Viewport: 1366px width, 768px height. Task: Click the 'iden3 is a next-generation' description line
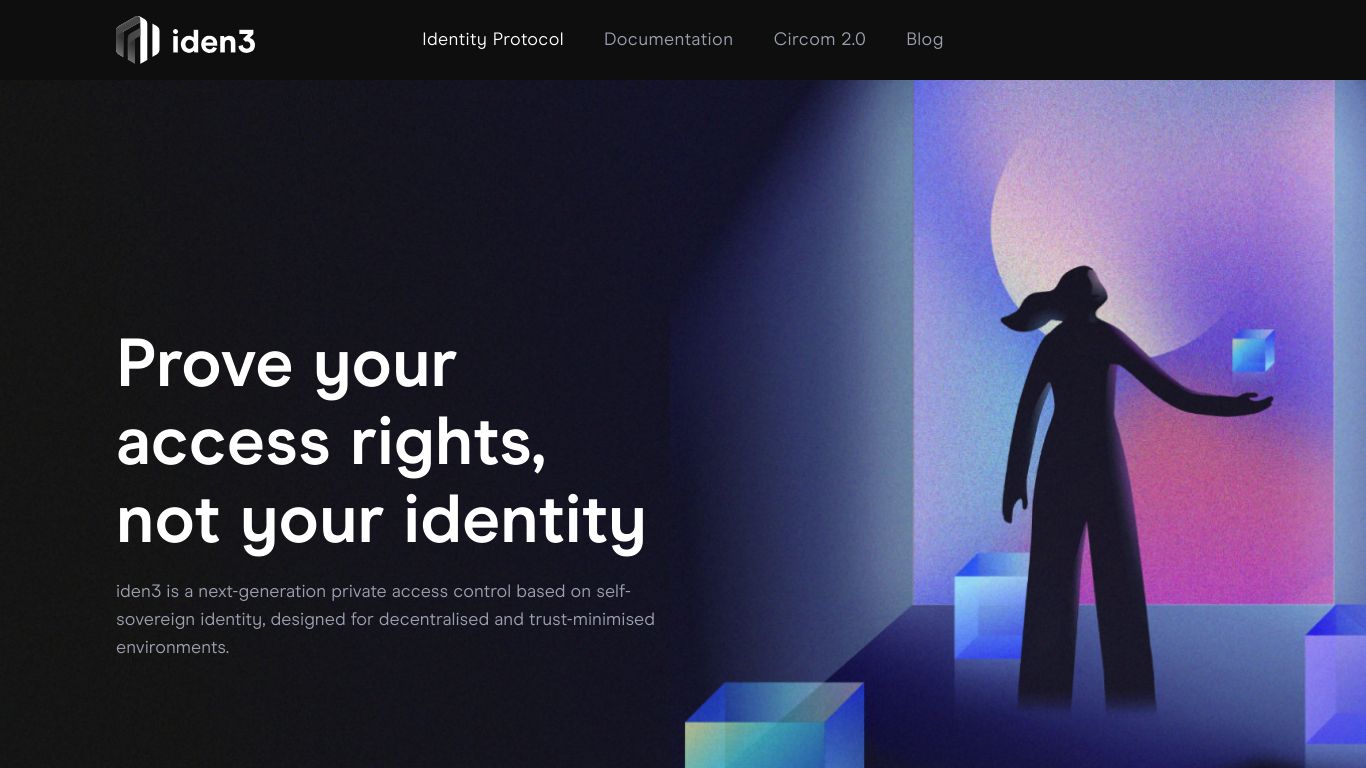point(374,591)
